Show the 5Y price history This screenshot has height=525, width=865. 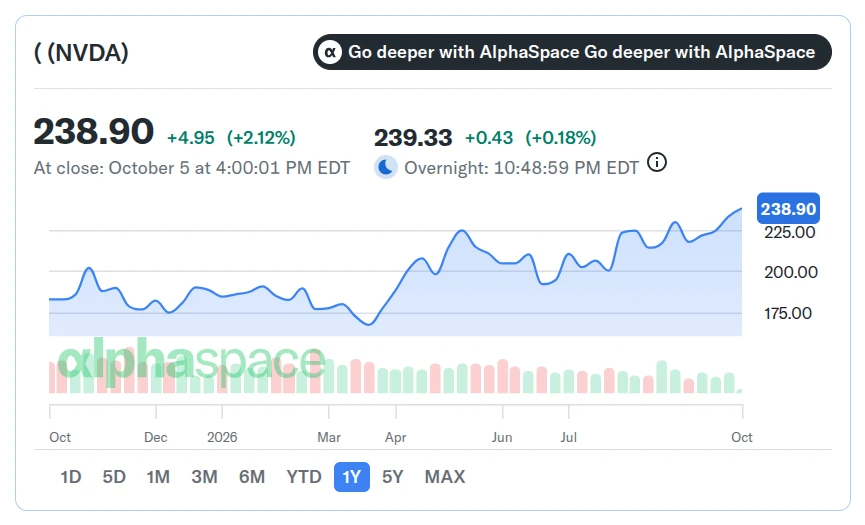click(393, 476)
